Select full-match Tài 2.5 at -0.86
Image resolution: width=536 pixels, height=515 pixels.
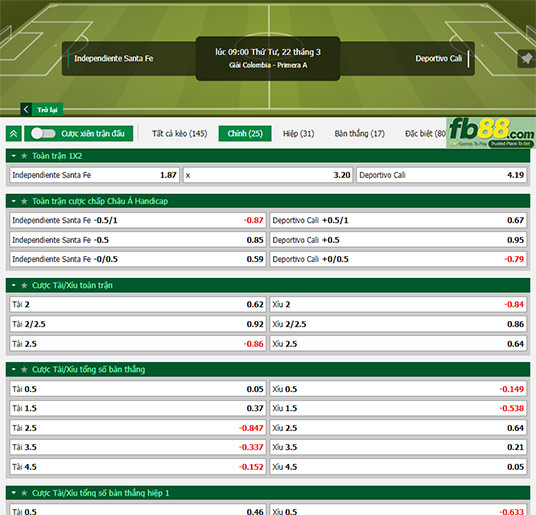pos(138,344)
